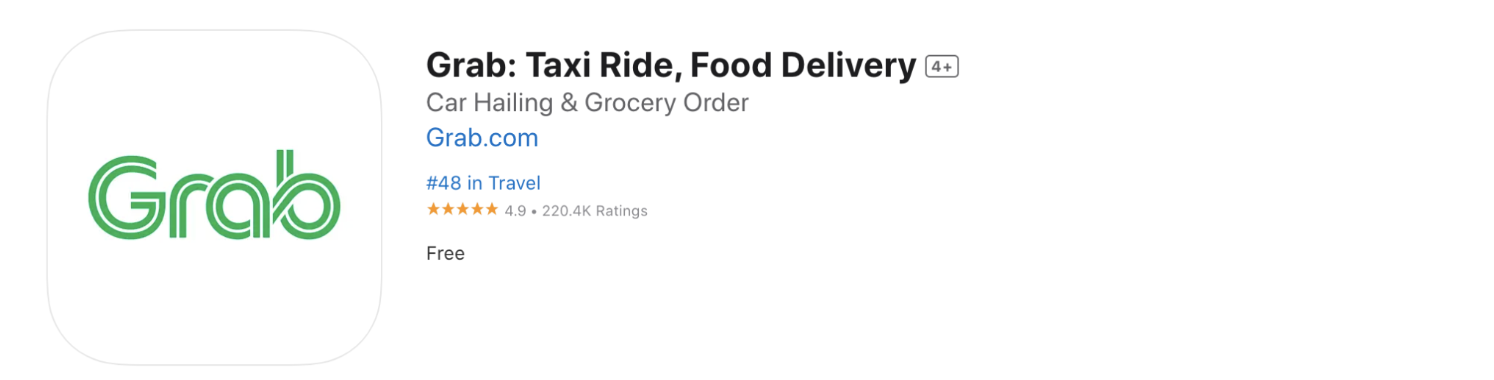Click the 4+ age rating badge

[x=942, y=67]
